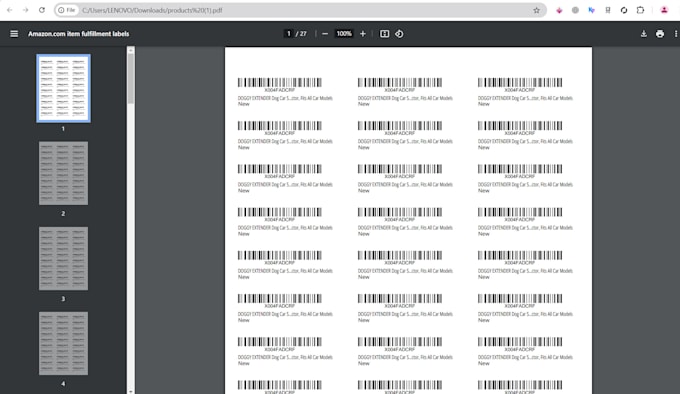This screenshot has width=680, height=394.
Task: Click the sidebar scrollbar down arrow
Action: 131,391
